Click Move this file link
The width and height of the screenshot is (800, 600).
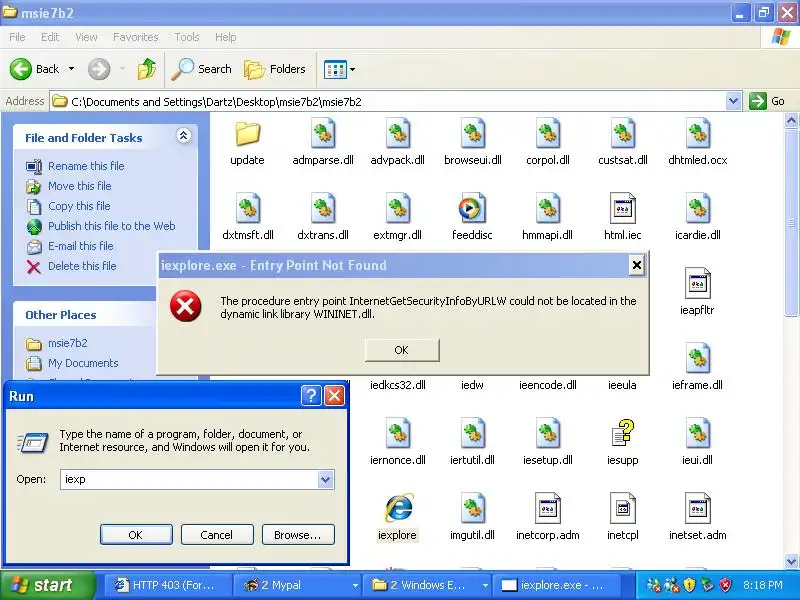(x=79, y=186)
